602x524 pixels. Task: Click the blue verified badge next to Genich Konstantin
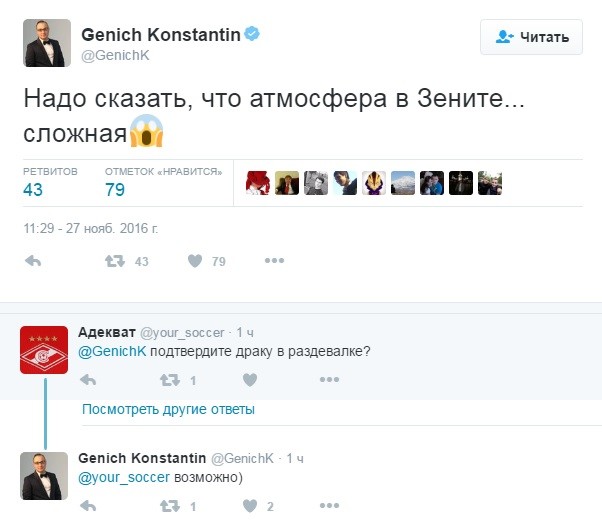254,34
